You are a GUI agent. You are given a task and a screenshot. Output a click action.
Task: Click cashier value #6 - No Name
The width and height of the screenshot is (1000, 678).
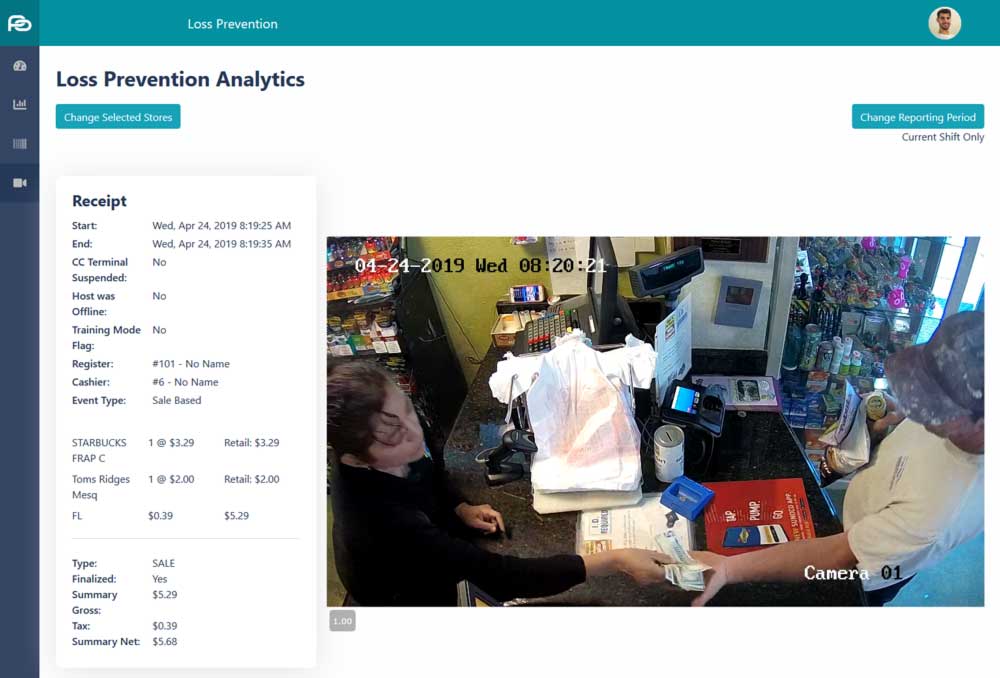185,382
